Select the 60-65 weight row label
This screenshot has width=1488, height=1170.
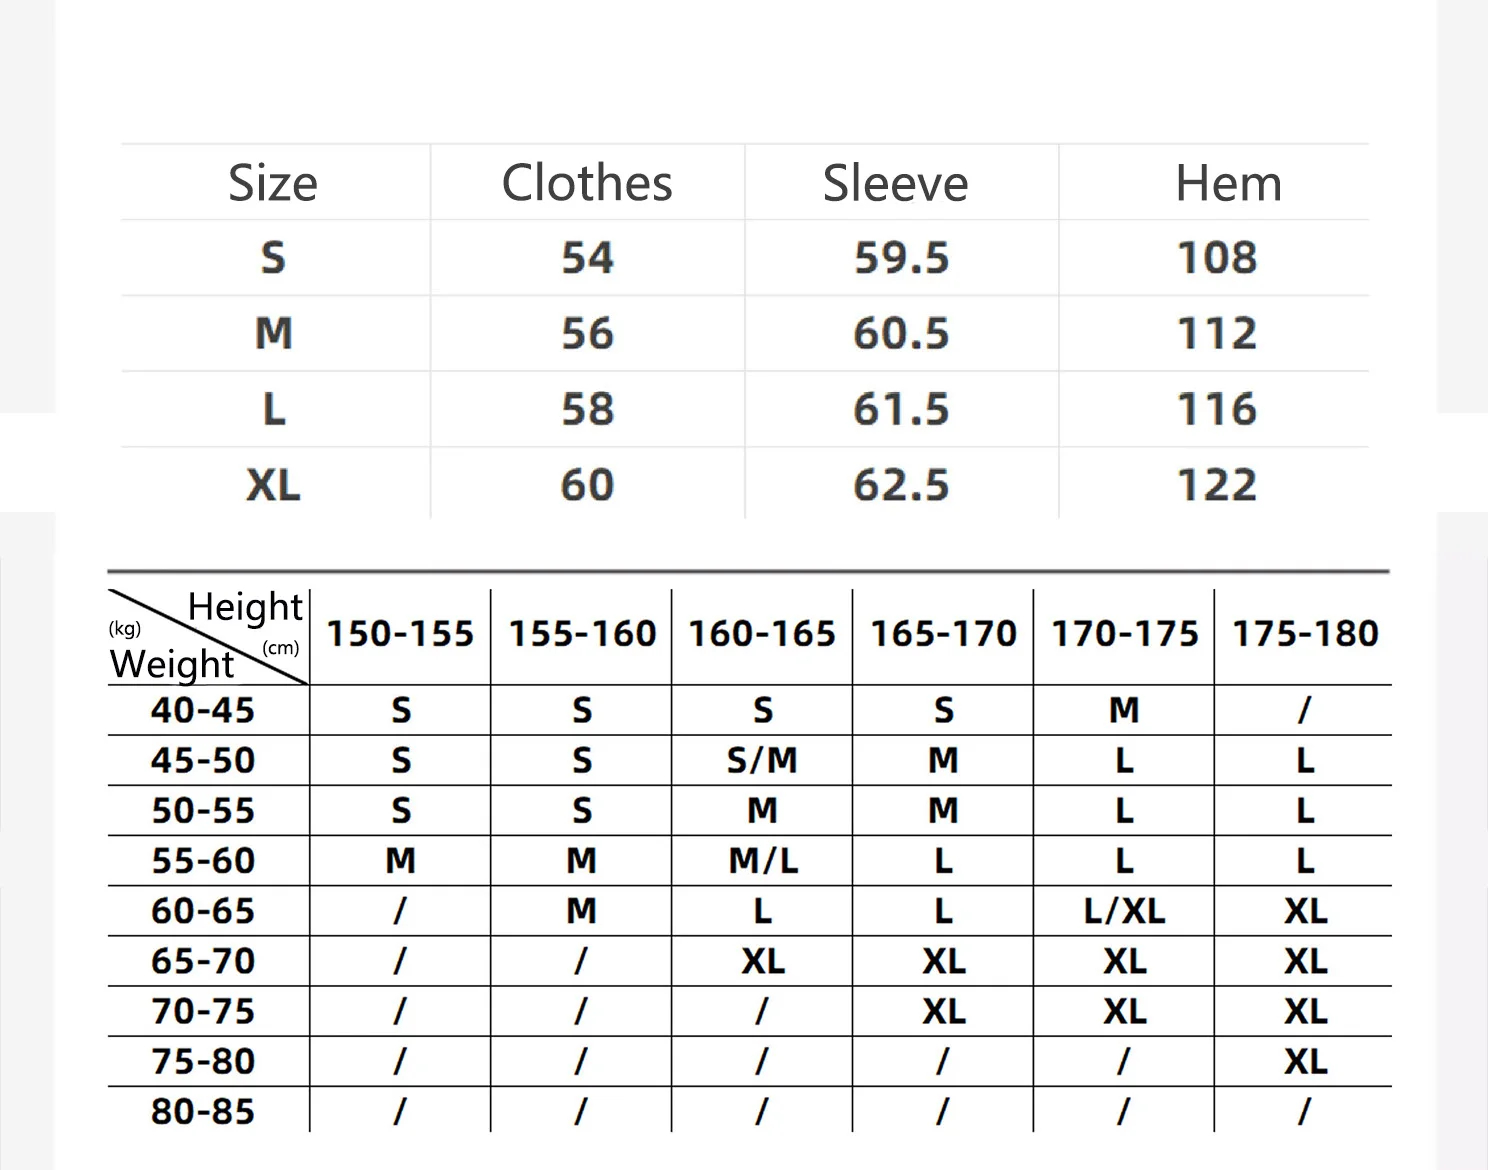(x=203, y=911)
